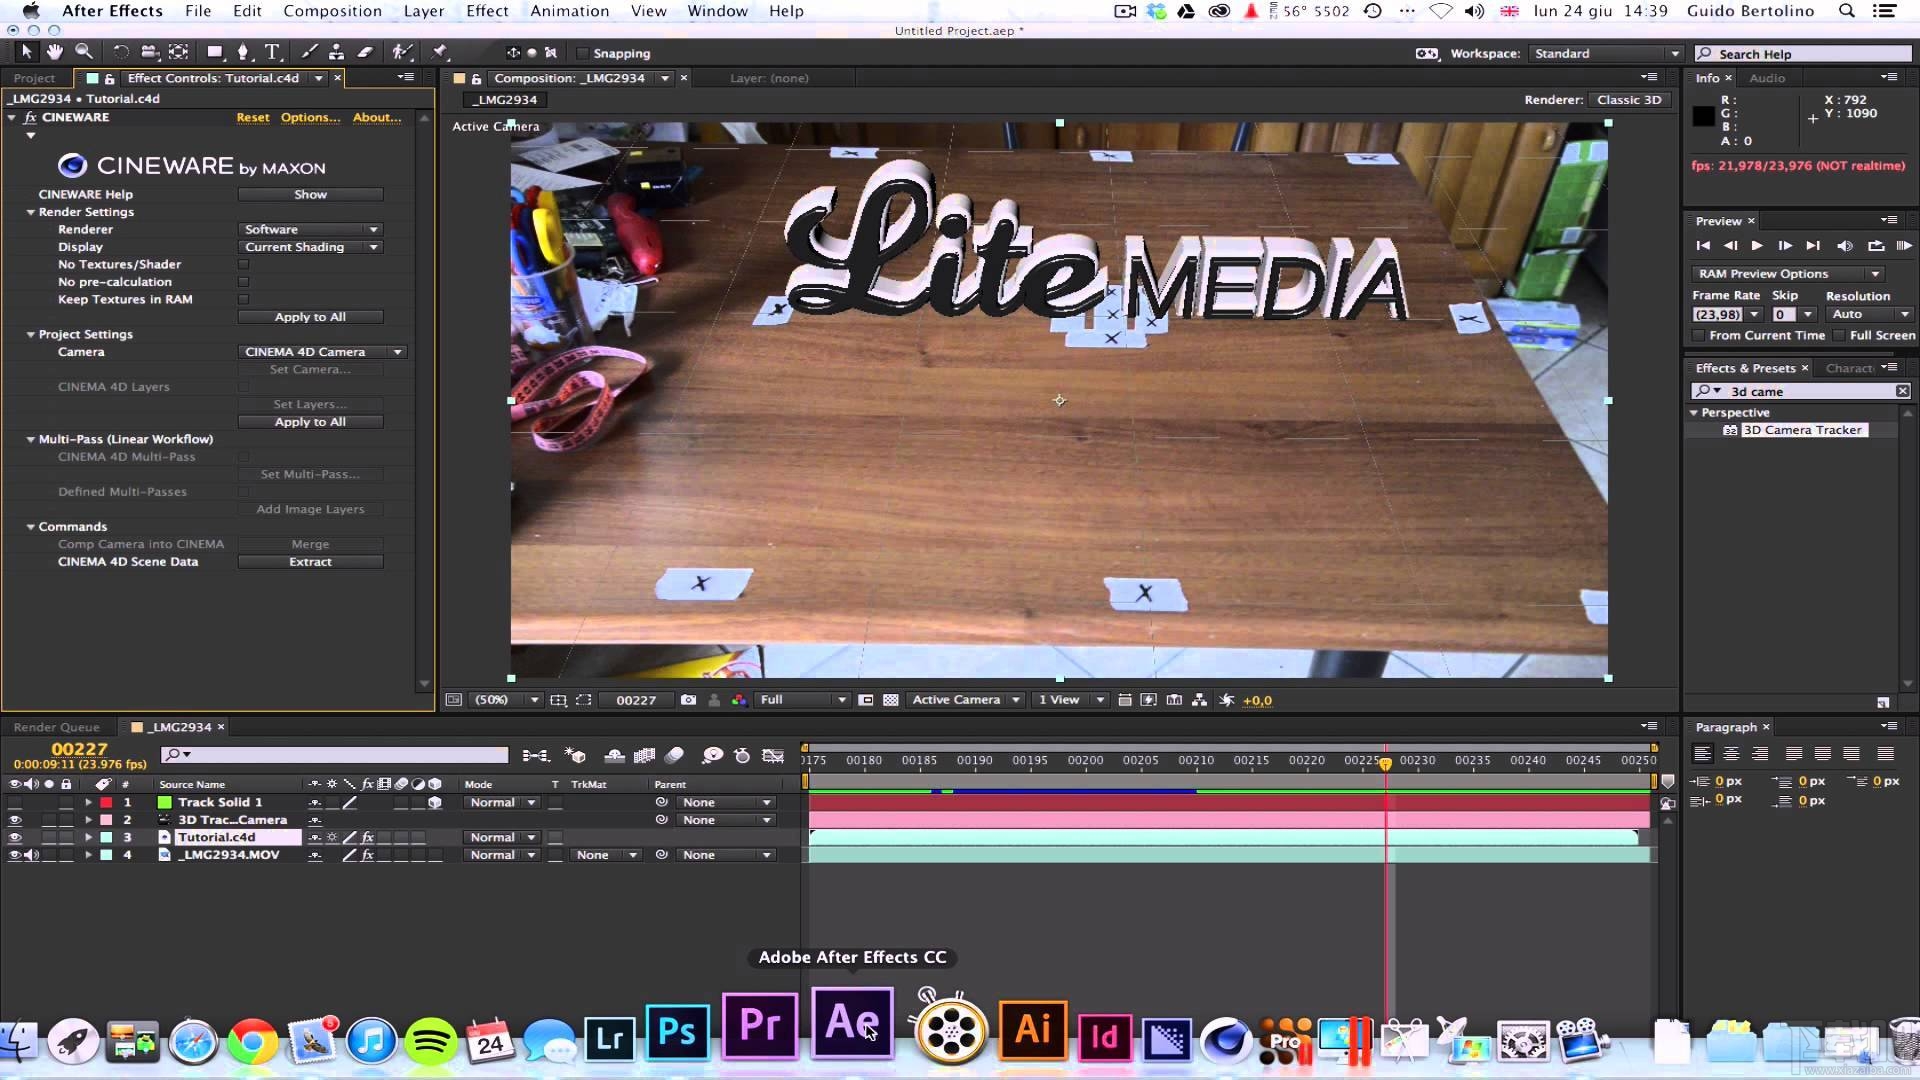Image resolution: width=1920 pixels, height=1080 pixels.
Task: Click the Apply to All button
Action: 310,316
